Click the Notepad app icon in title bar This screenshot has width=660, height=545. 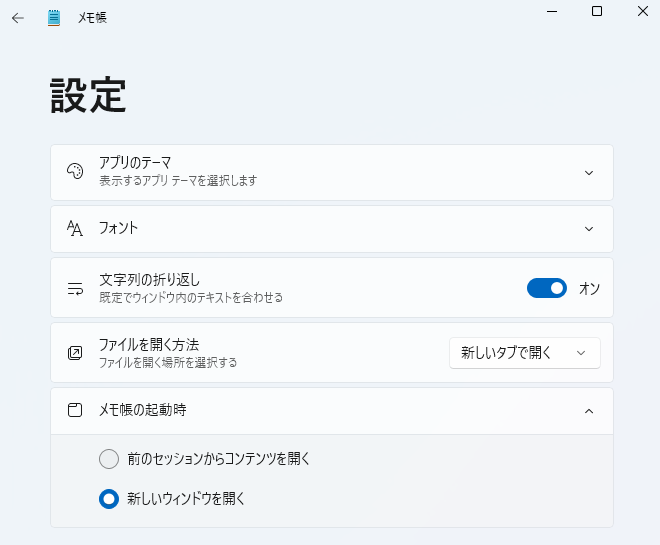click(x=54, y=17)
